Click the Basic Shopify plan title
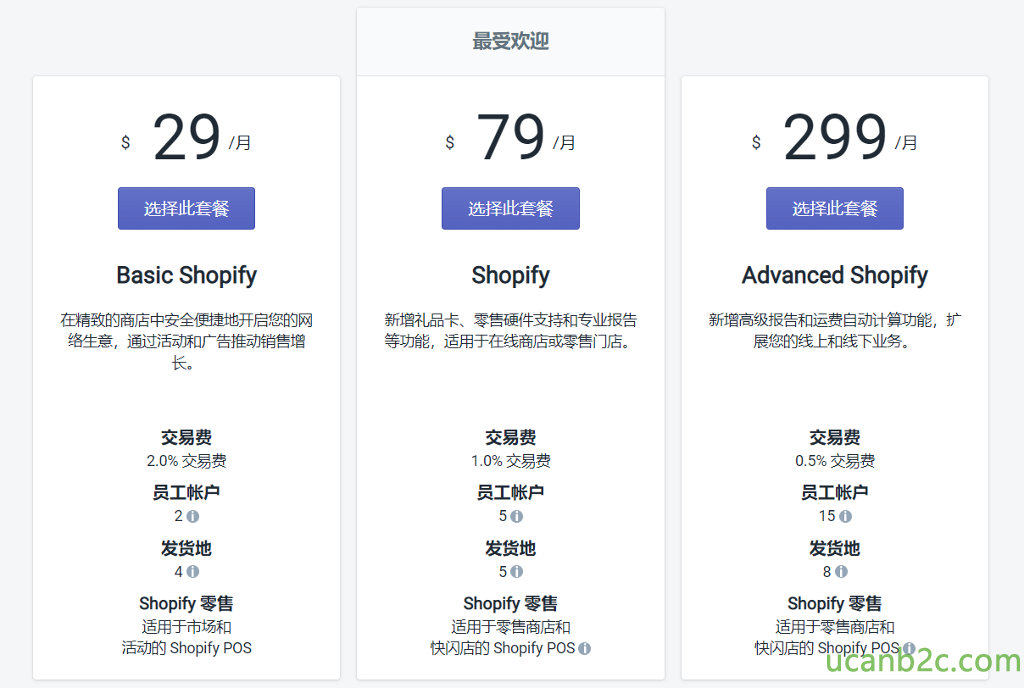Screen dimensions: 1024x688 (186, 275)
